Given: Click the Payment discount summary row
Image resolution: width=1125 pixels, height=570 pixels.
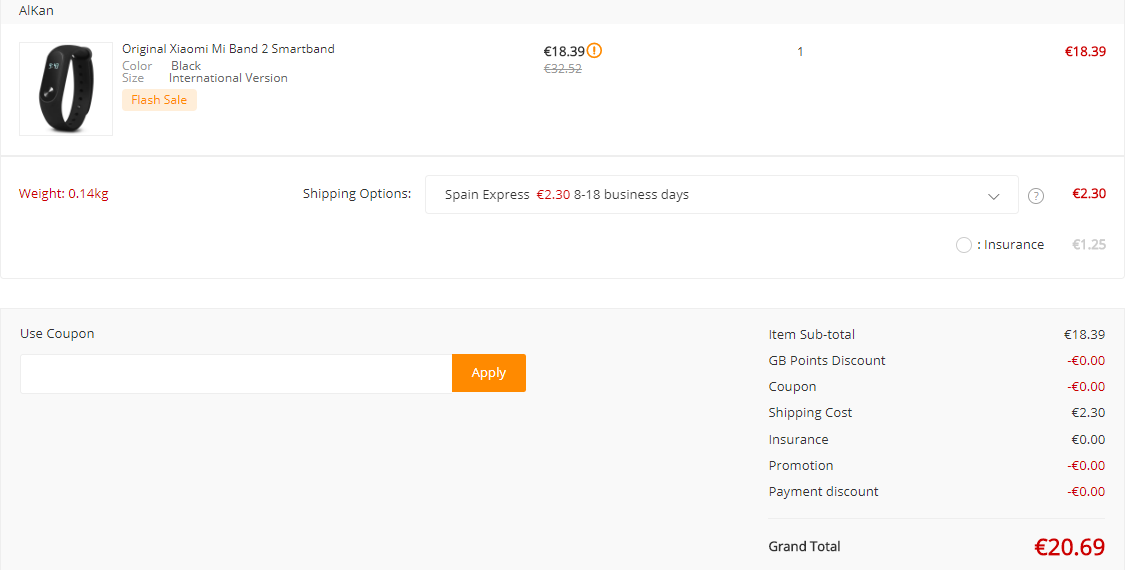Looking at the screenshot, I should (936, 492).
